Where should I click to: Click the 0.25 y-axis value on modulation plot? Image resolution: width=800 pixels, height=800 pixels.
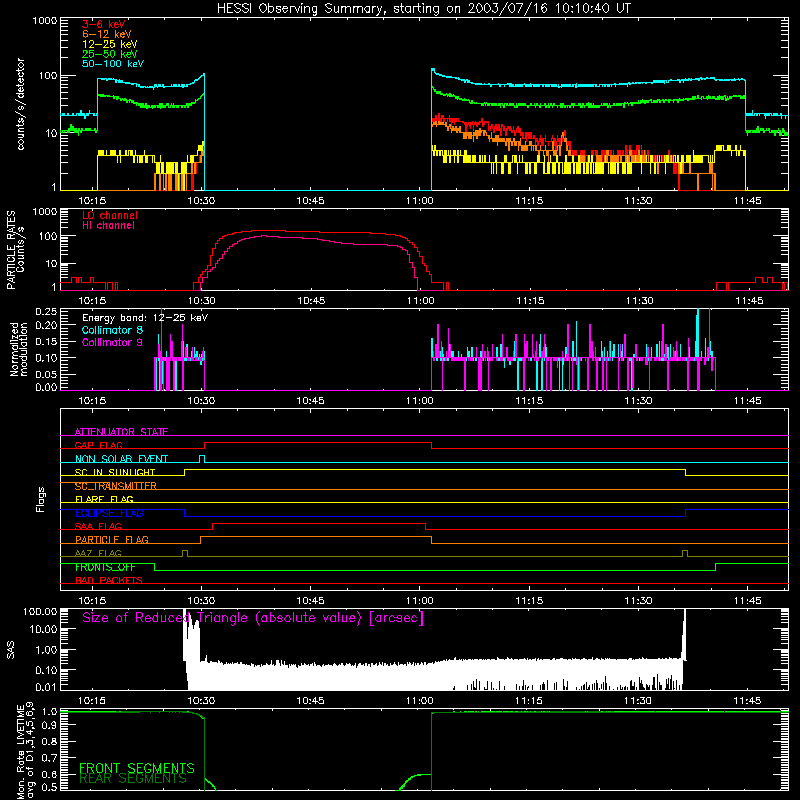tap(46, 311)
